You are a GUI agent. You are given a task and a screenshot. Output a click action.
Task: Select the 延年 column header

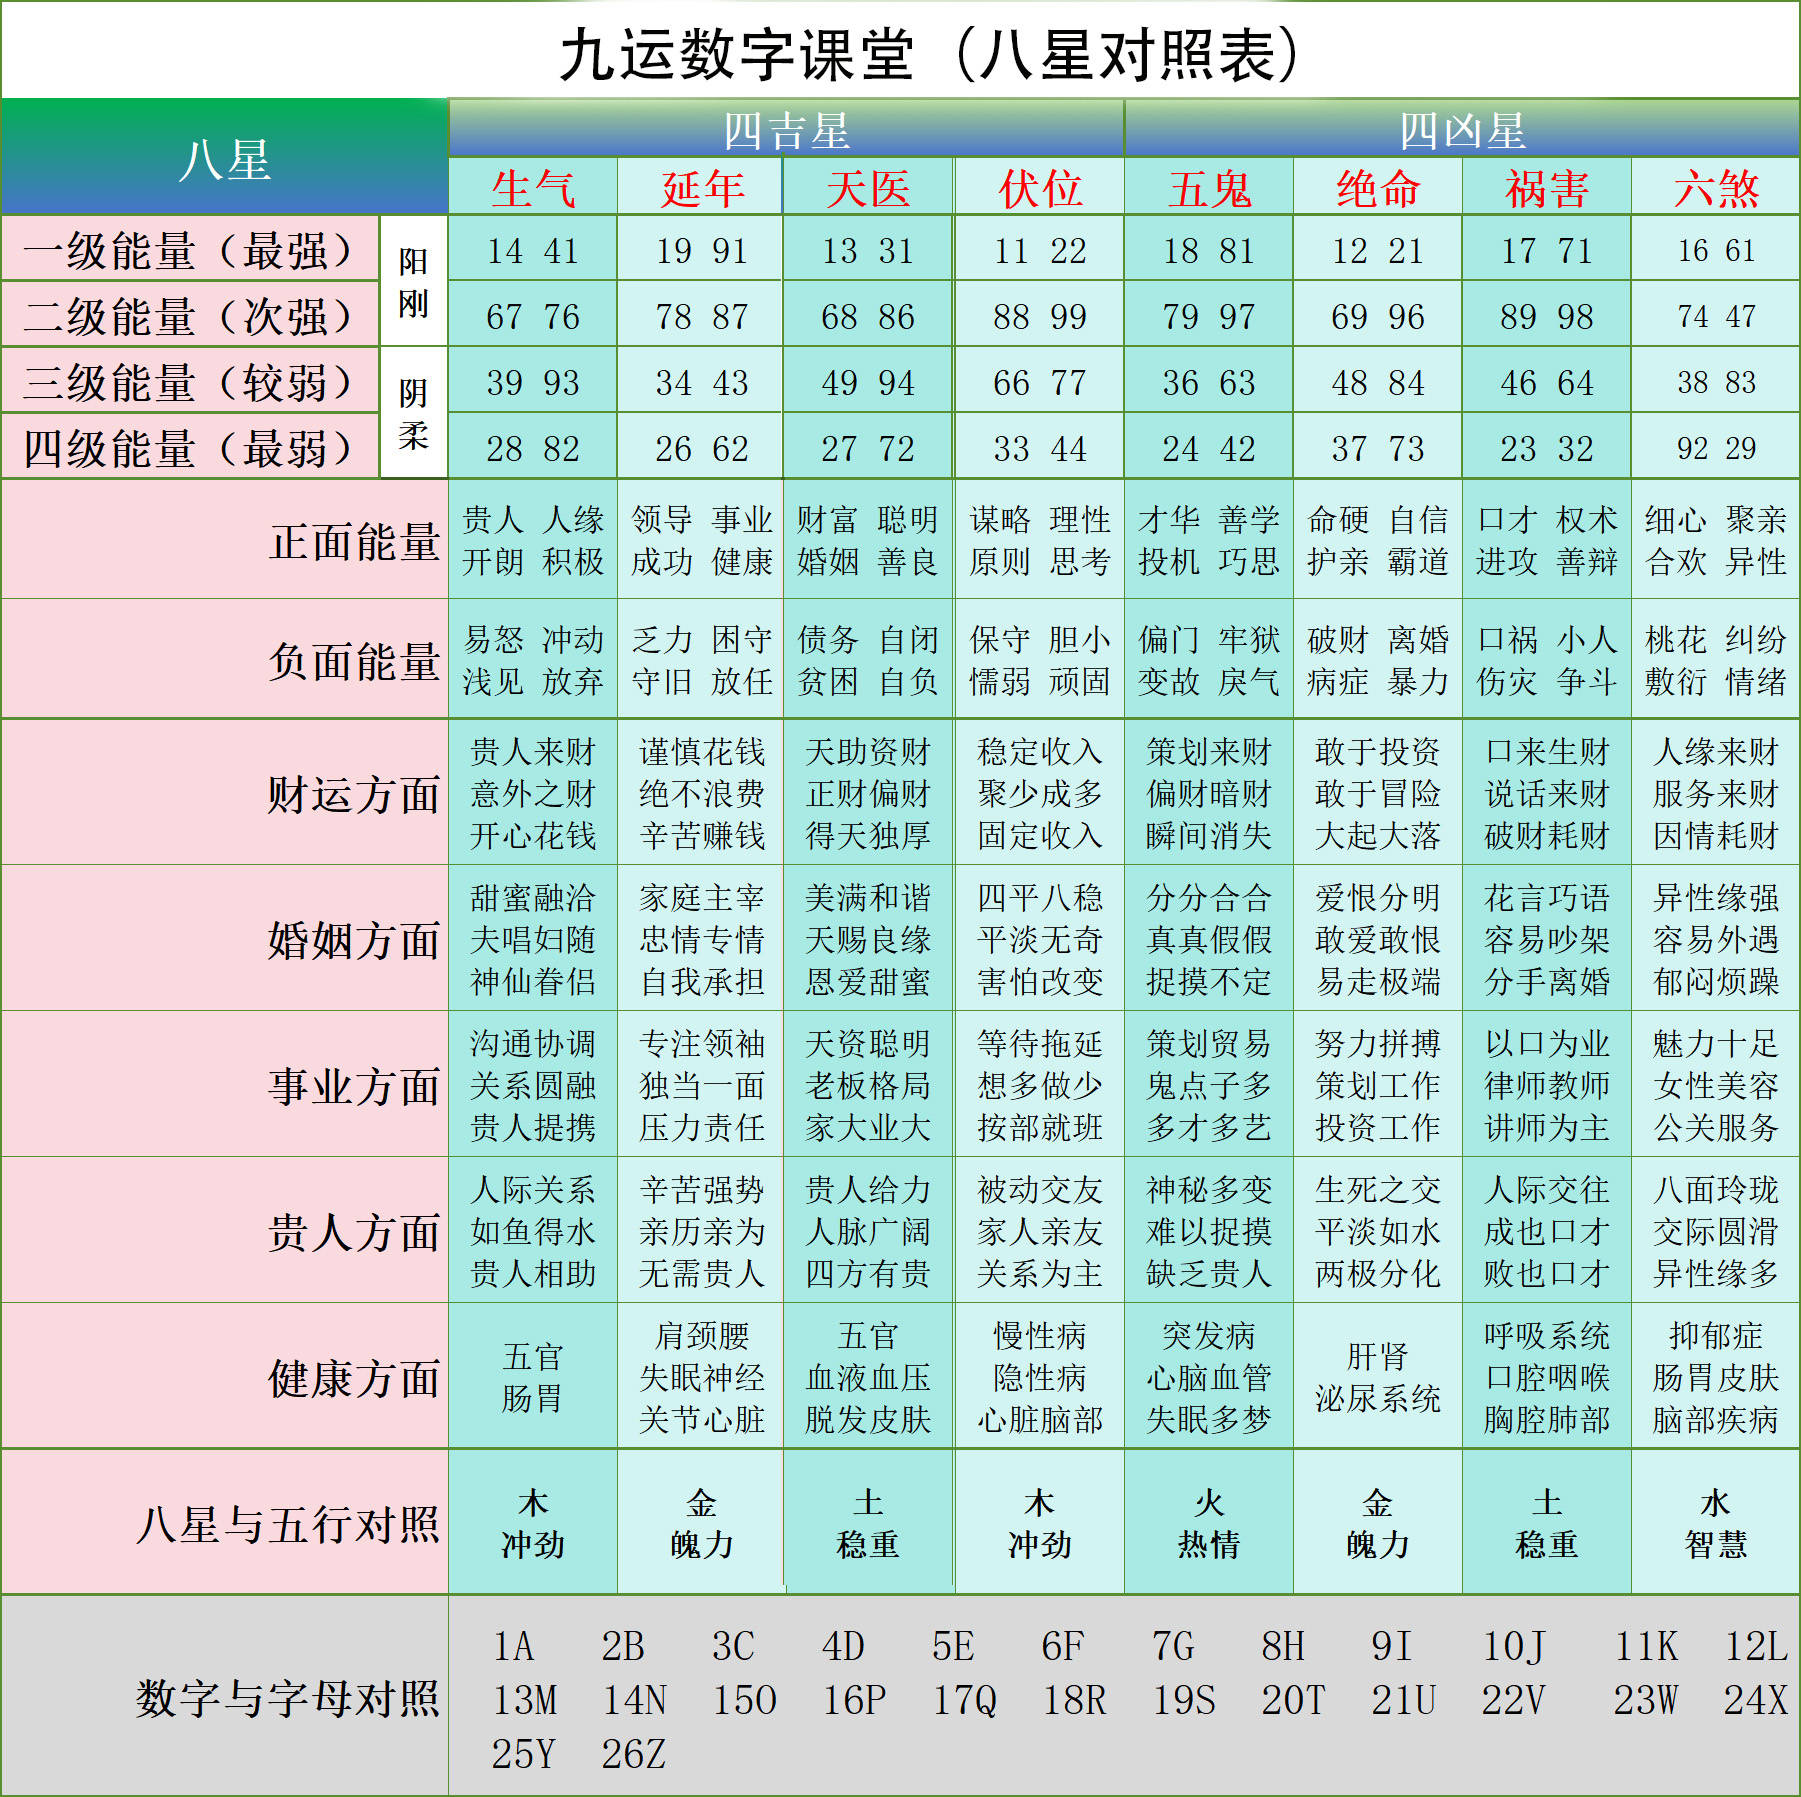(x=701, y=187)
